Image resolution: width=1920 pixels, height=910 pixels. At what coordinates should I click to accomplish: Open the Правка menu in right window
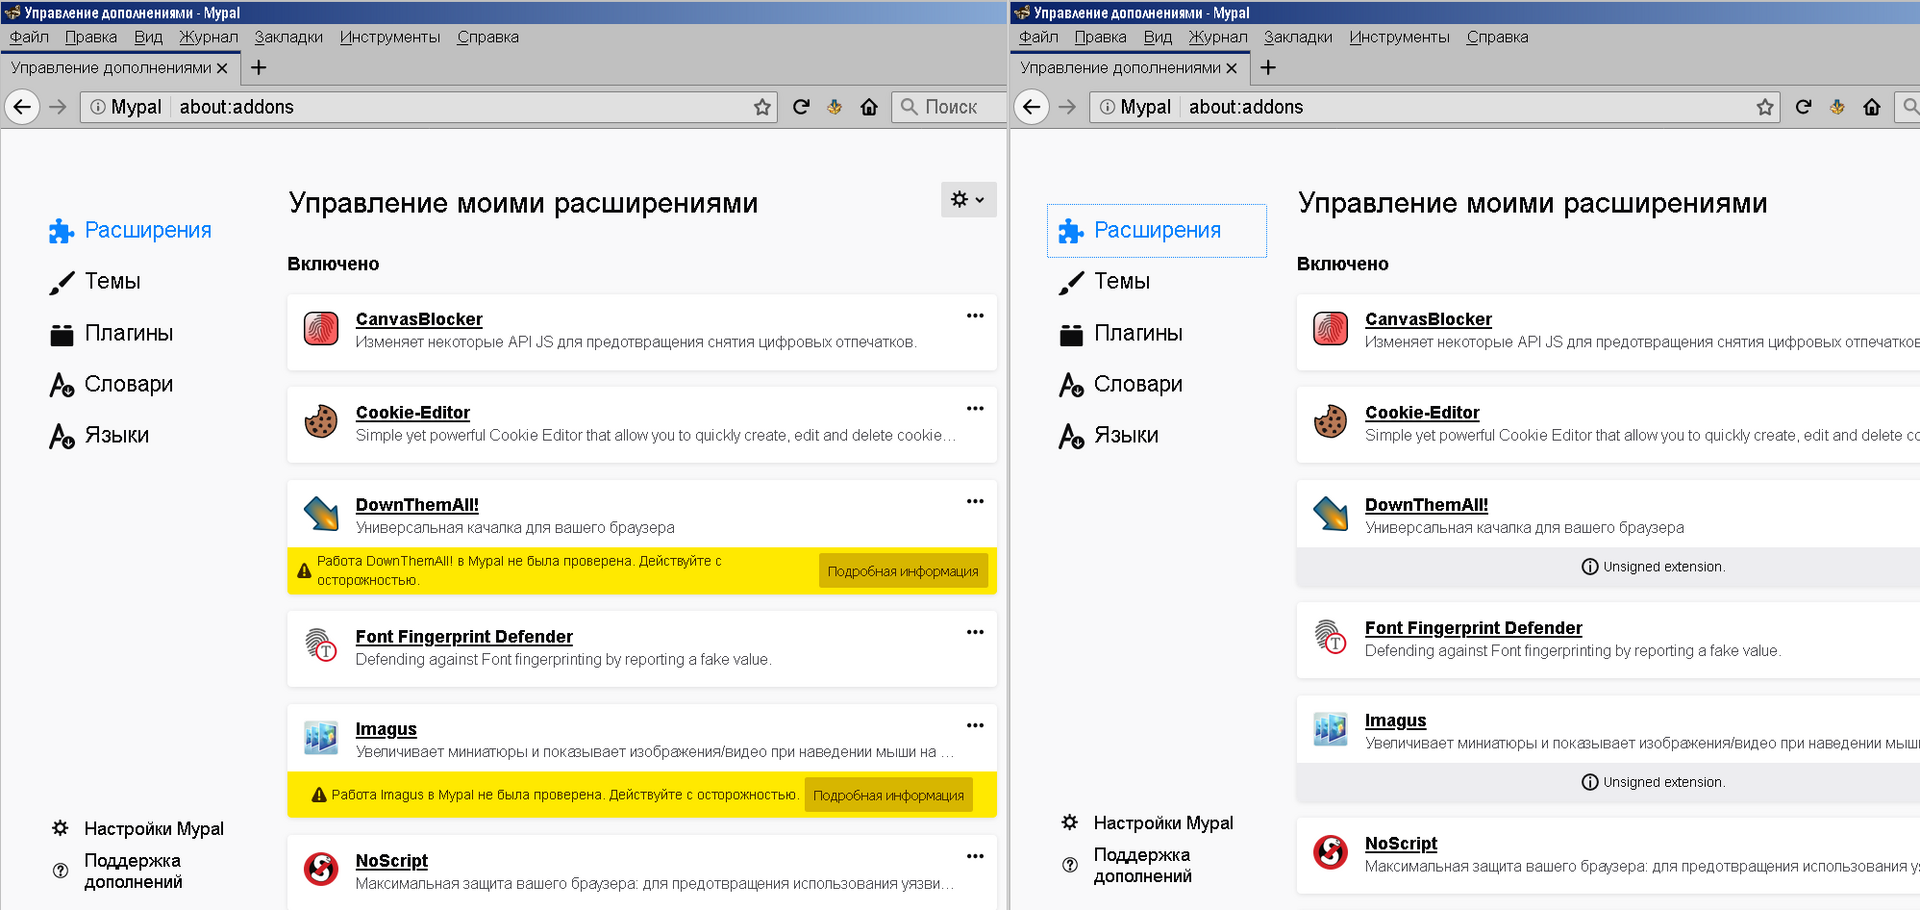pos(1100,37)
